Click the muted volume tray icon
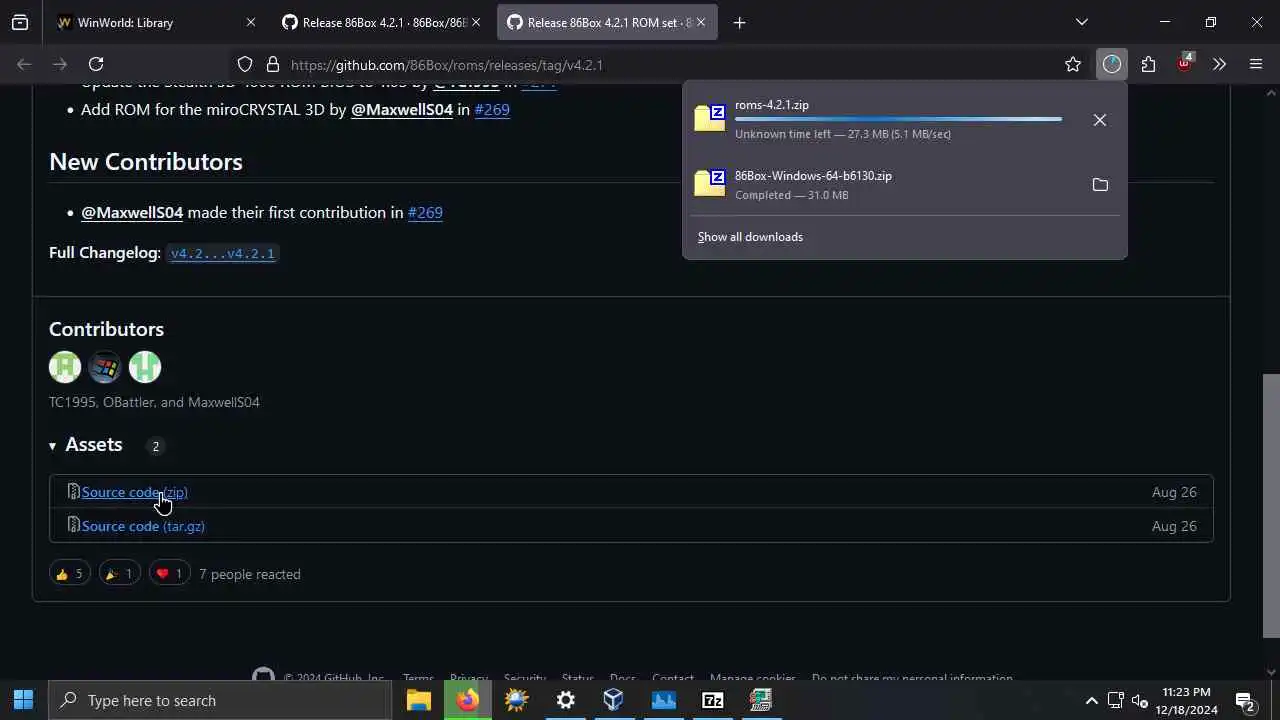1280x720 pixels. click(1139, 700)
